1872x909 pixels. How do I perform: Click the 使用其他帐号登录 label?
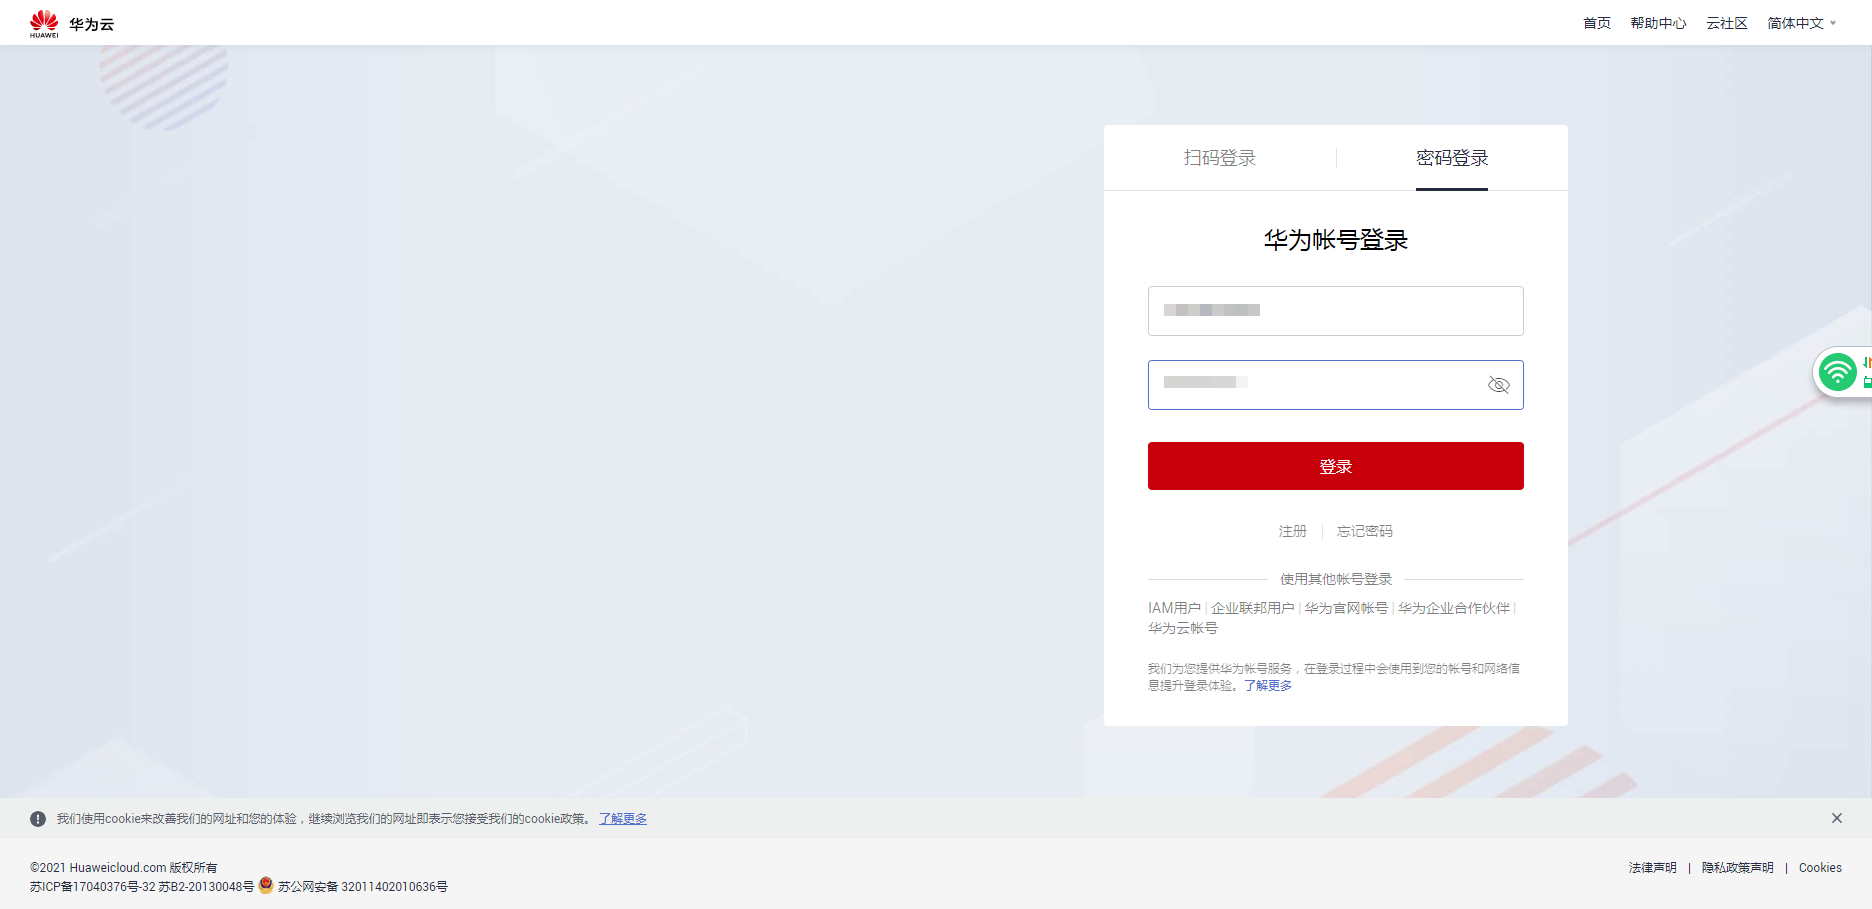[1336, 579]
